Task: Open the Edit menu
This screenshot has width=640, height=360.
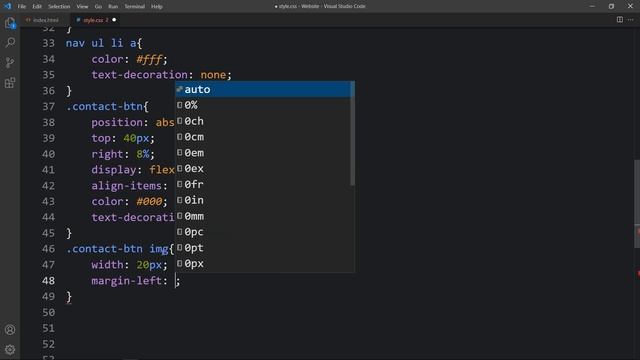Action: coord(37,7)
